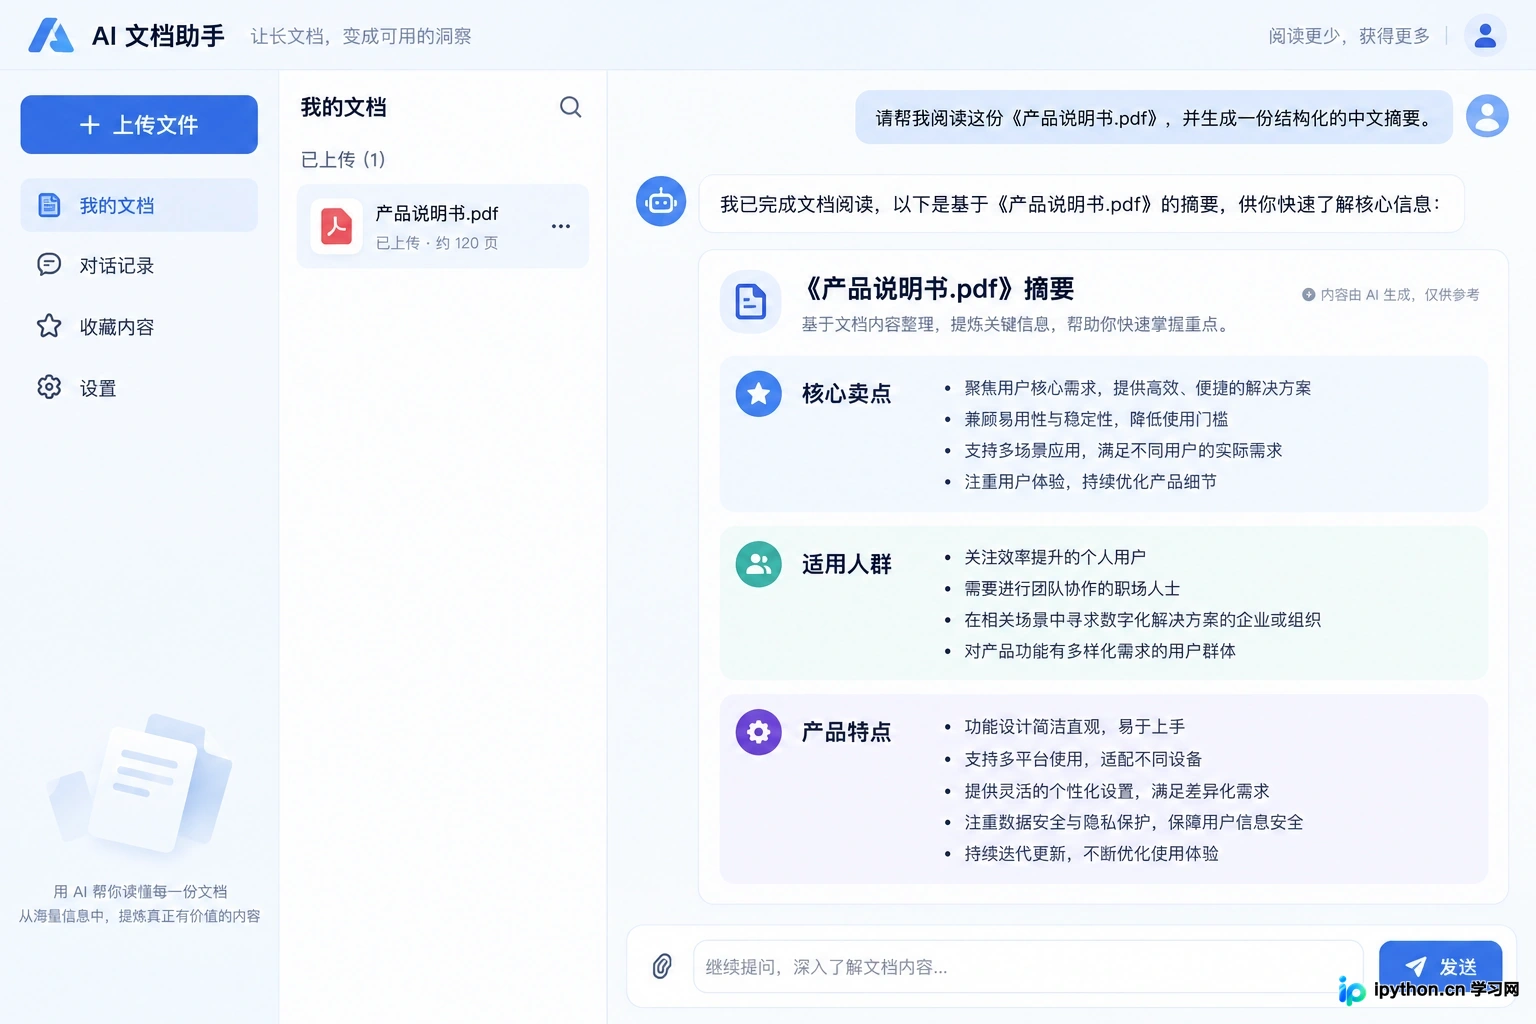Focus the 继续提问 input field
Viewport: 1536px width, 1024px height.
[x=1028, y=967]
